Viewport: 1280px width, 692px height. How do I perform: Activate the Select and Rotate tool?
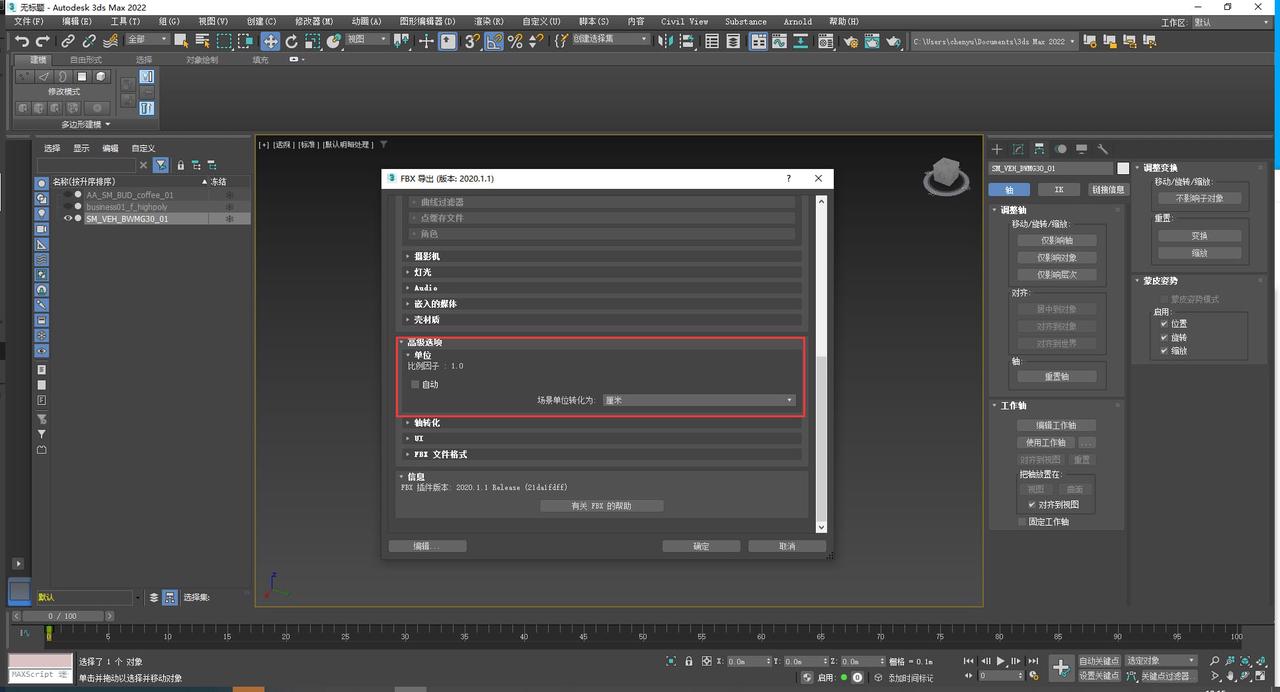[291, 41]
